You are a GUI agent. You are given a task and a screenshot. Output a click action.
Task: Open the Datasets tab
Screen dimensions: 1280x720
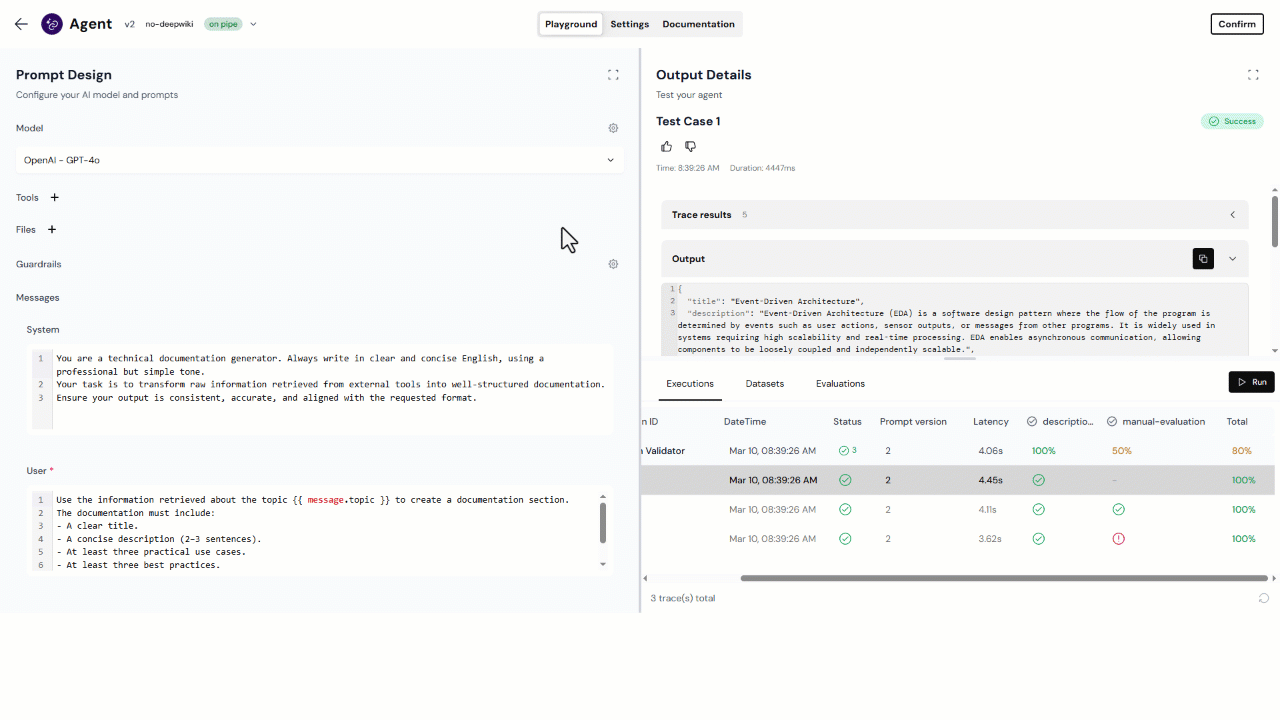[764, 384]
